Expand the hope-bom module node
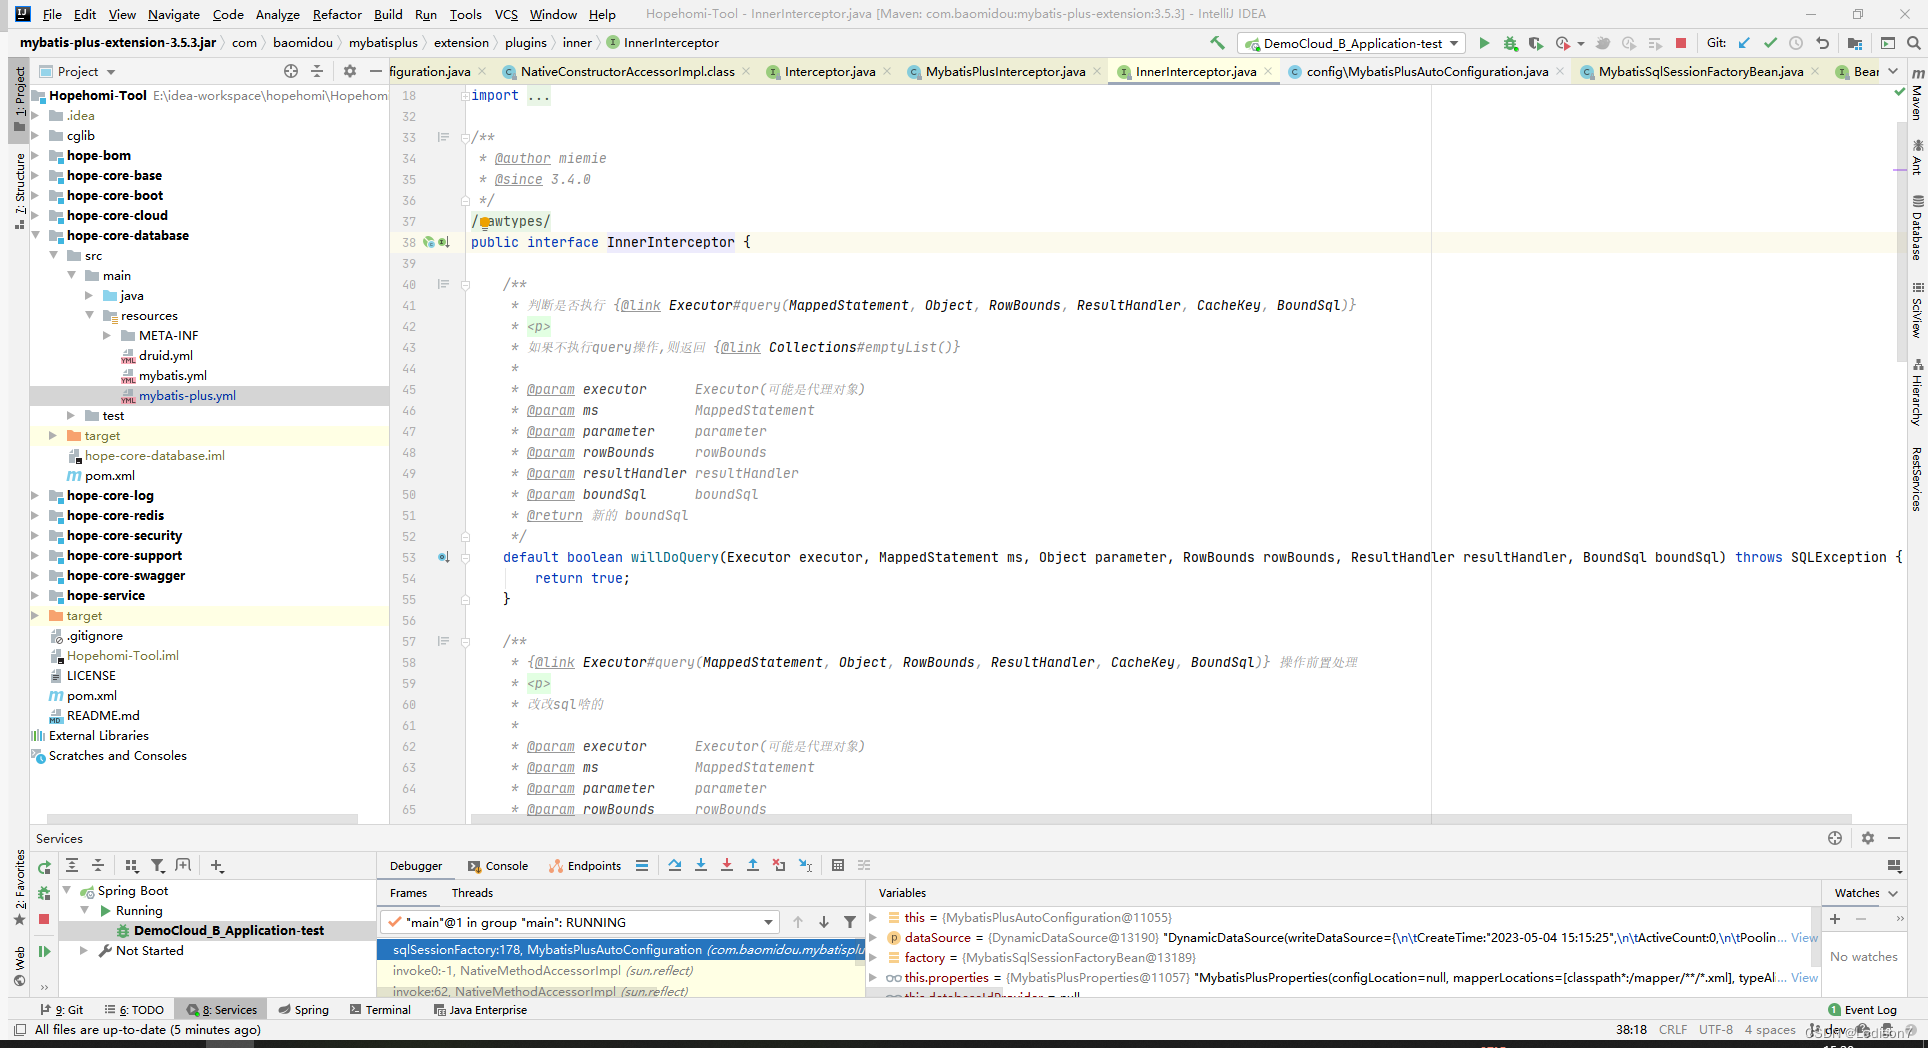Screen dimensions: 1928x1048 36,156
